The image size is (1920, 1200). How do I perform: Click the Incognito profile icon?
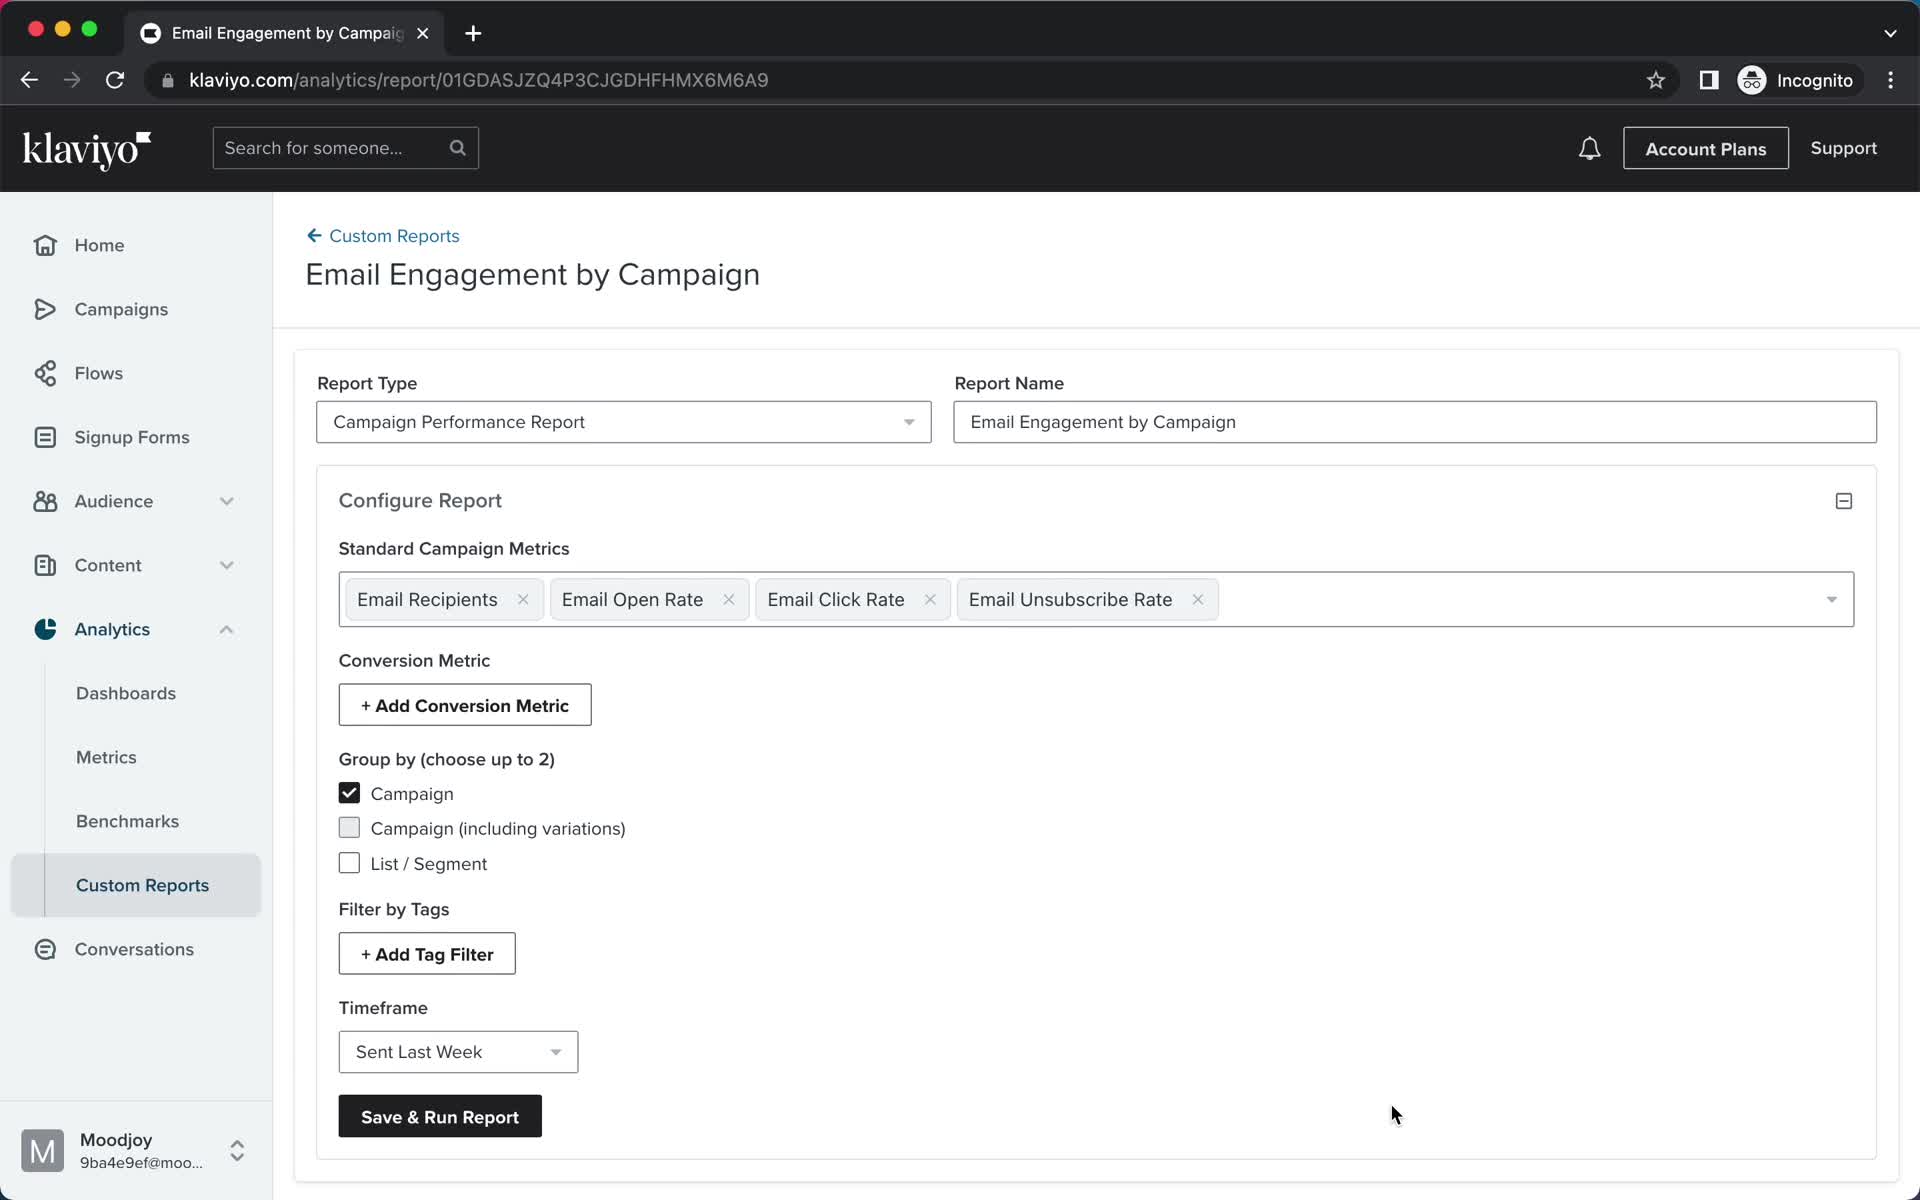click(x=1752, y=80)
